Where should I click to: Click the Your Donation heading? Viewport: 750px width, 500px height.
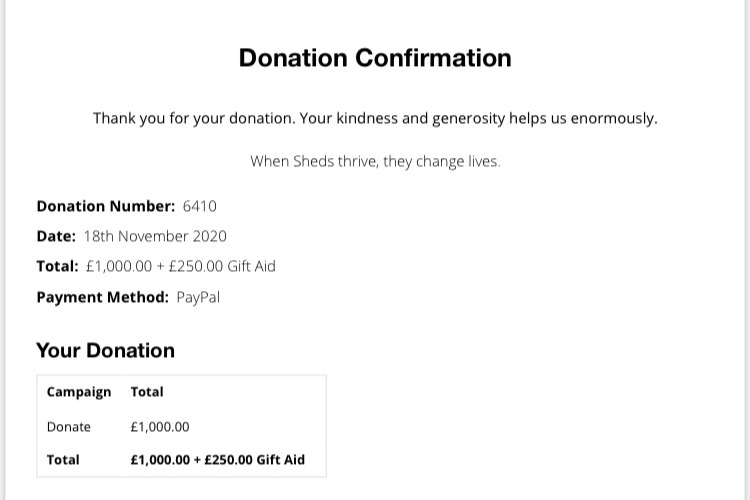pyautogui.click(x=105, y=350)
